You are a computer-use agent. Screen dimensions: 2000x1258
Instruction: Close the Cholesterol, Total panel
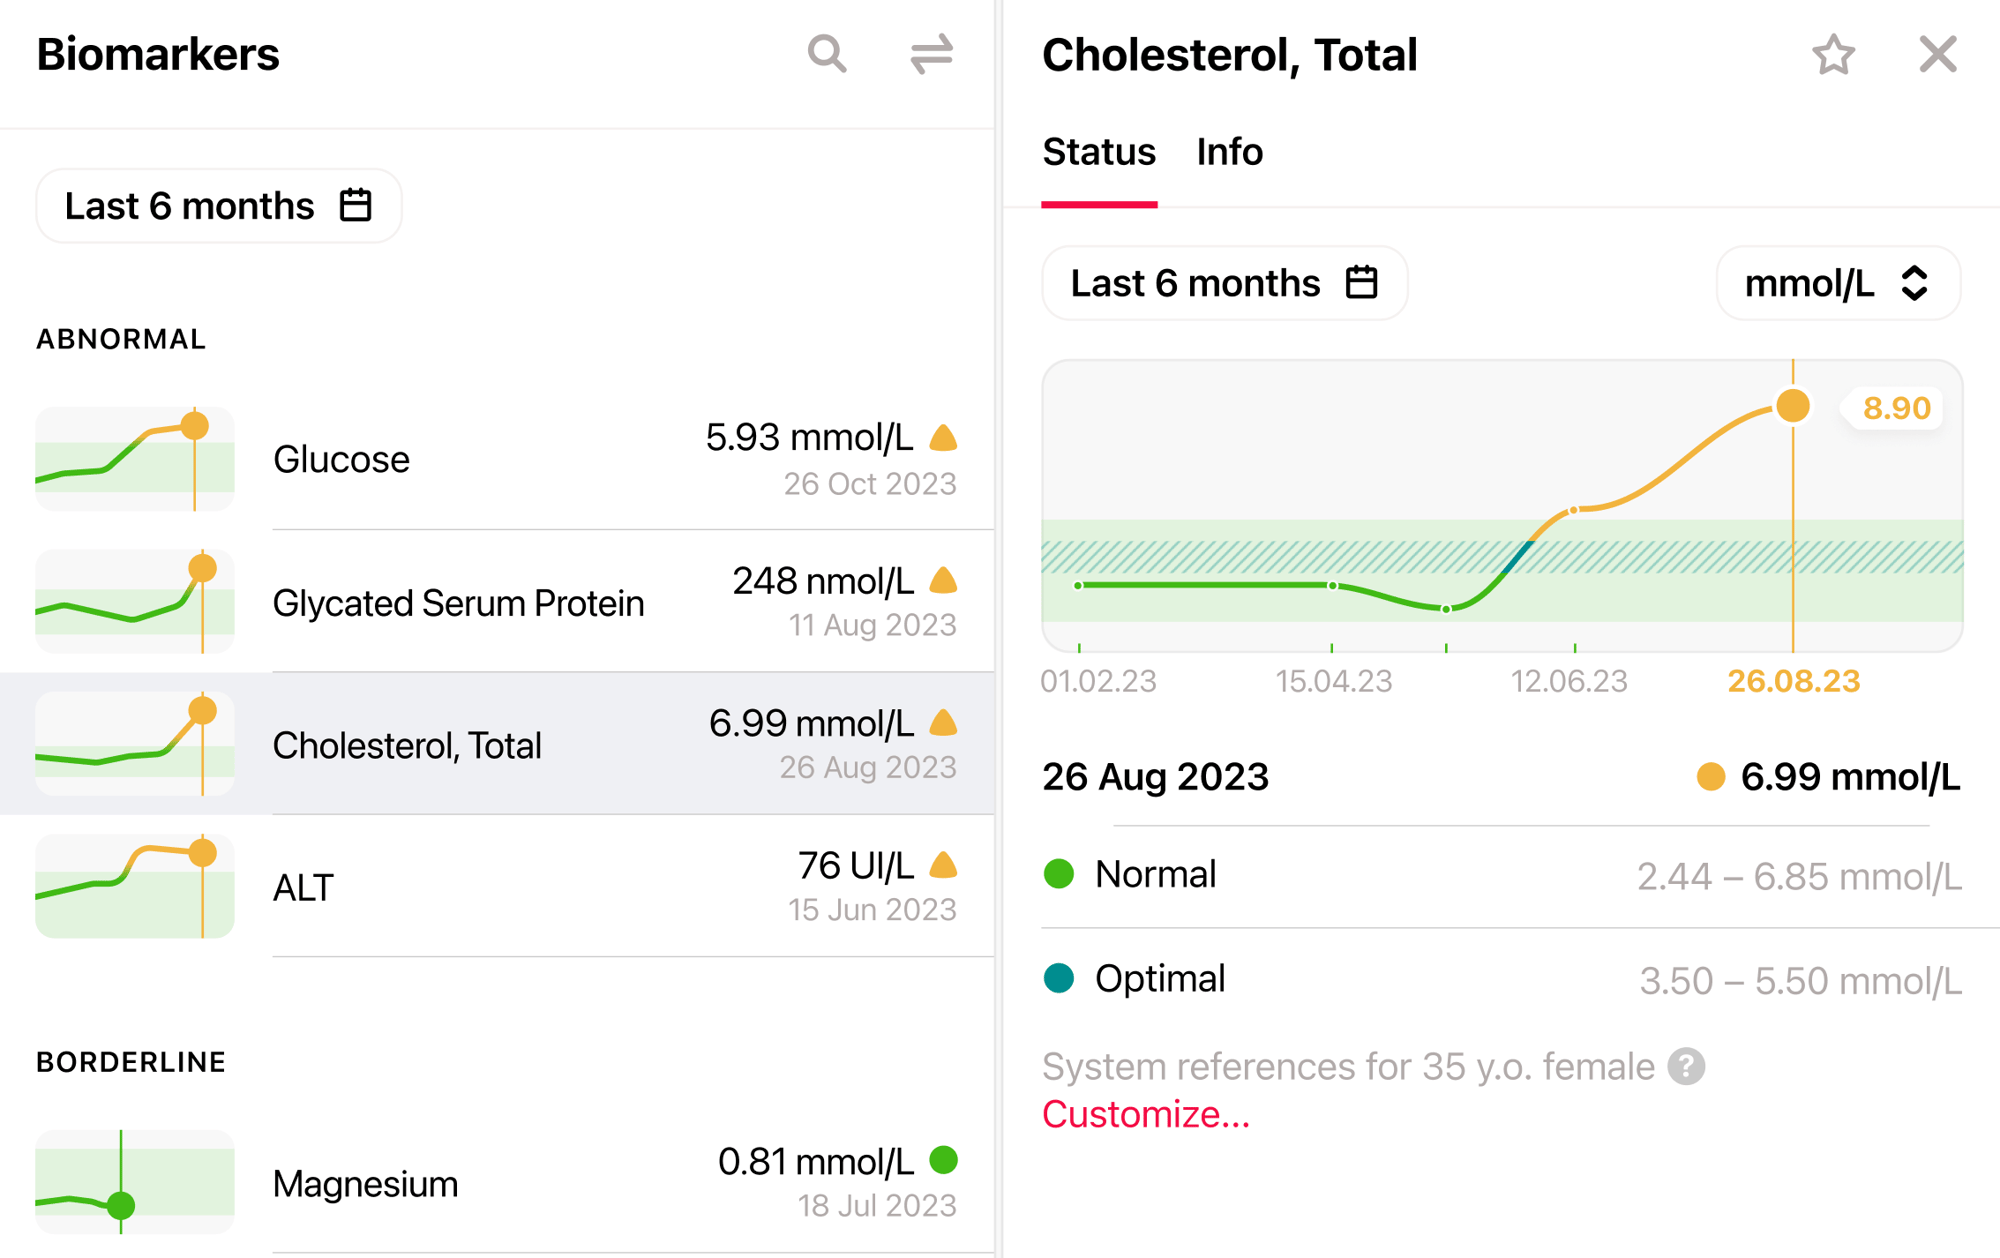pyautogui.click(x=1937, y=55)
